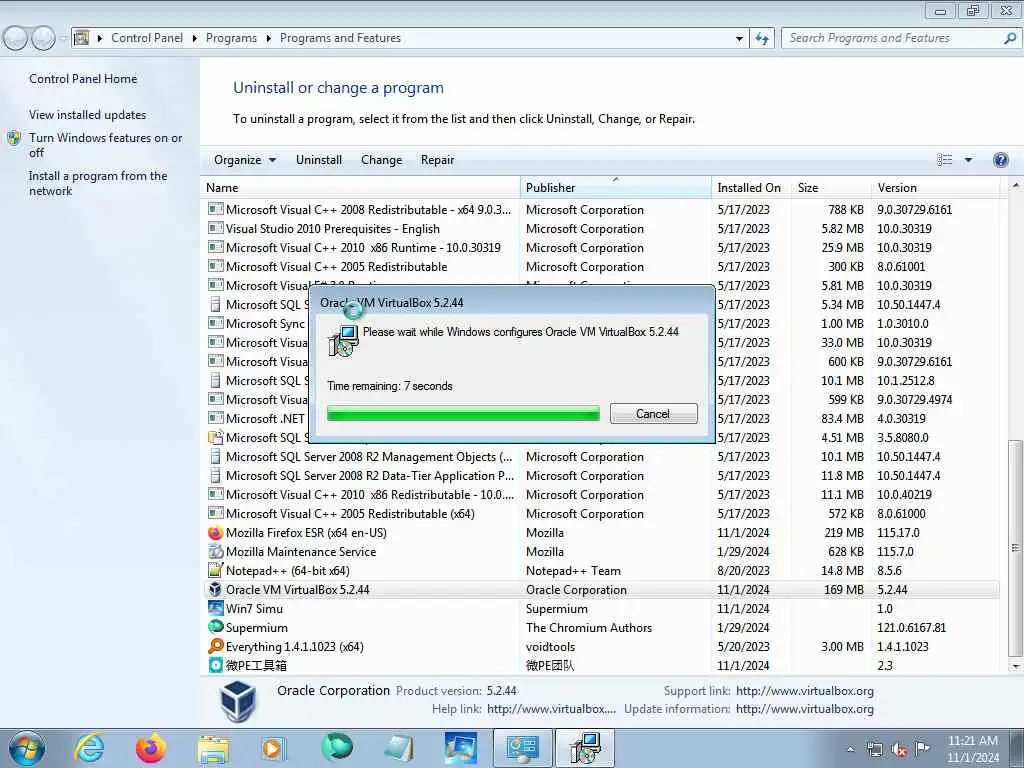The height and width of the screenshot is (768, 1024).
Task: Open Windows Explorer folder icon in taskbar
Action: (x=213, y=749)
